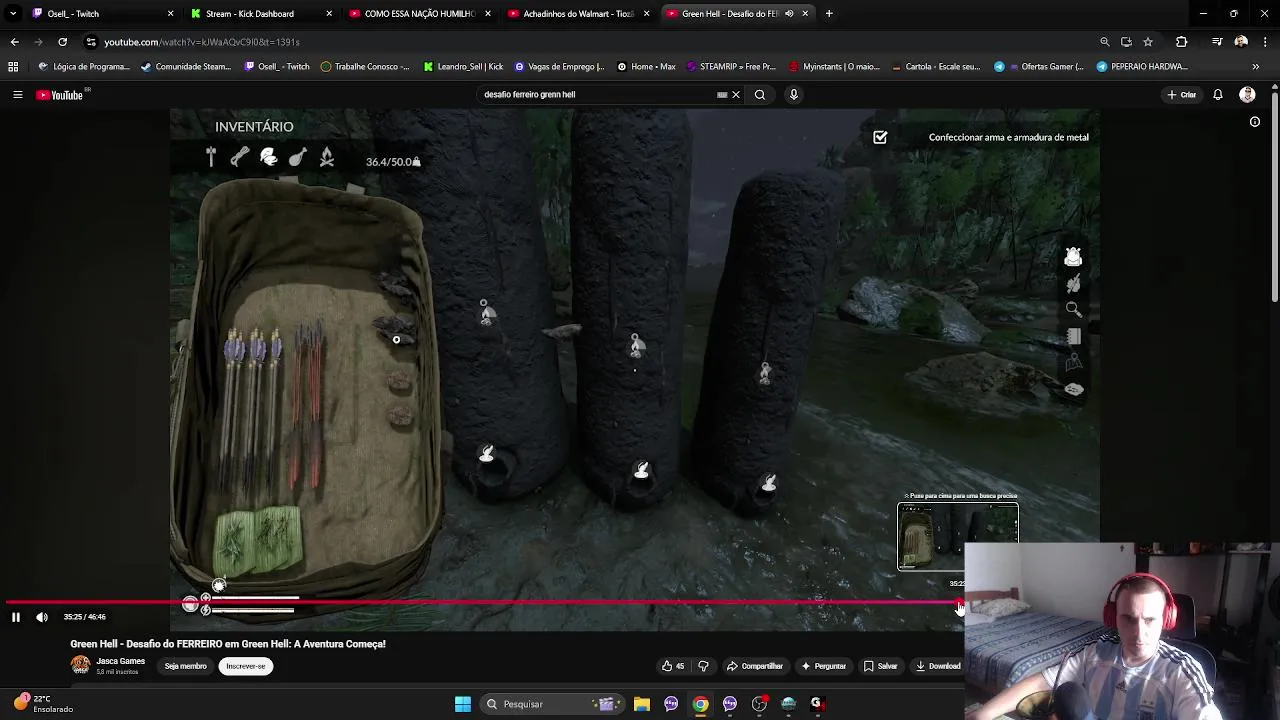Open the weather widget showing 22°C
1280x720 pixels.
point(44,704)
